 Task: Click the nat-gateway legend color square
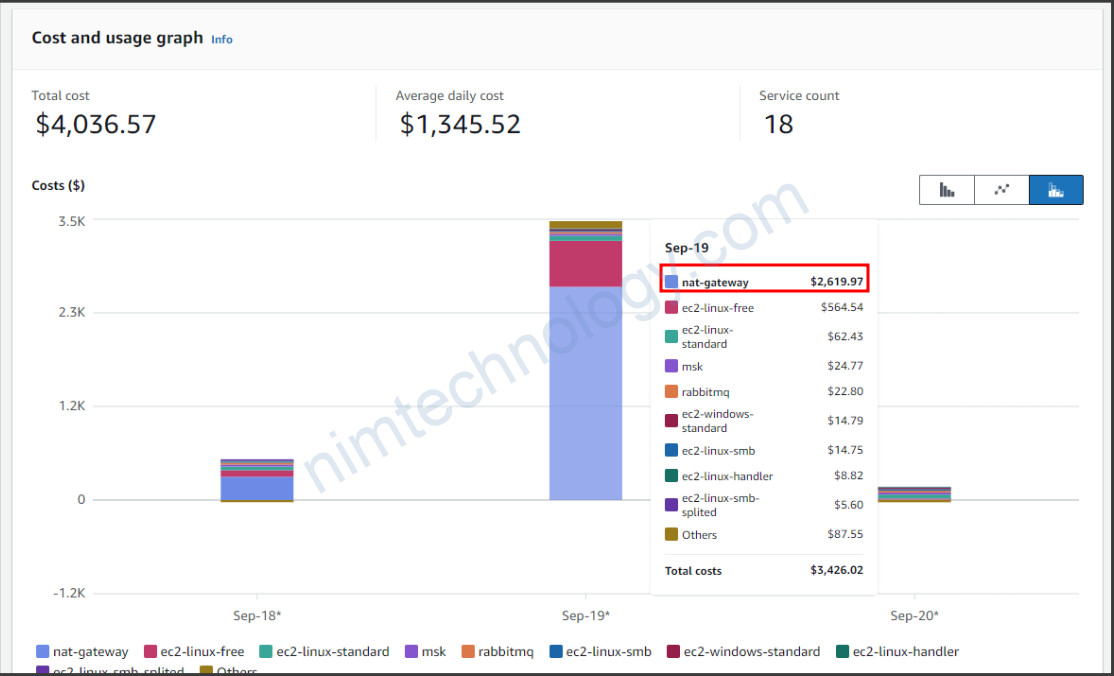coord(42,652)
